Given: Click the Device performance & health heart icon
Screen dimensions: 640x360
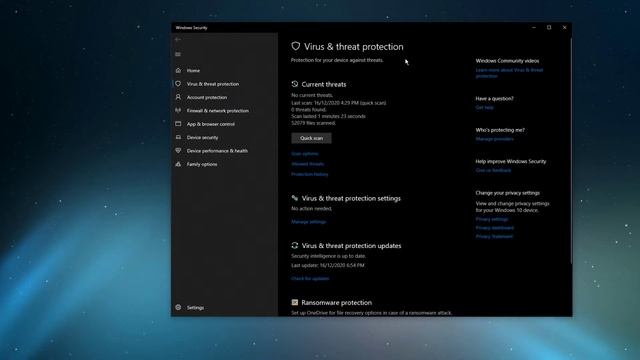Looking at the screenshot, I should coord(178,151).
